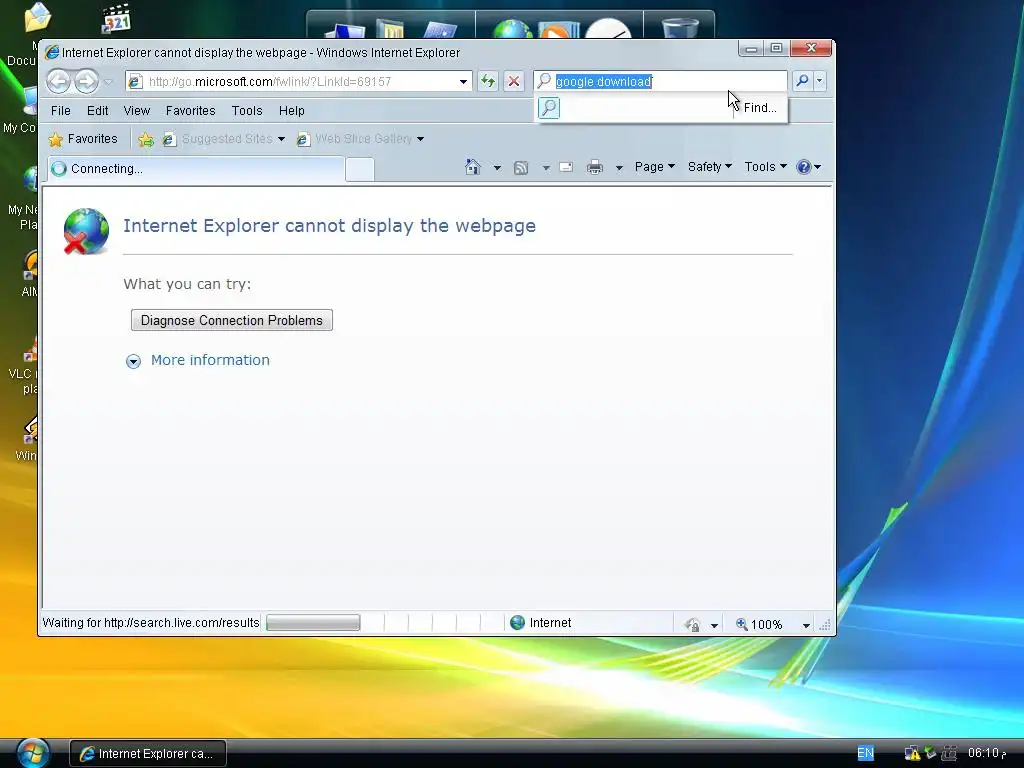Click the Home icon

tap(473, 167)
